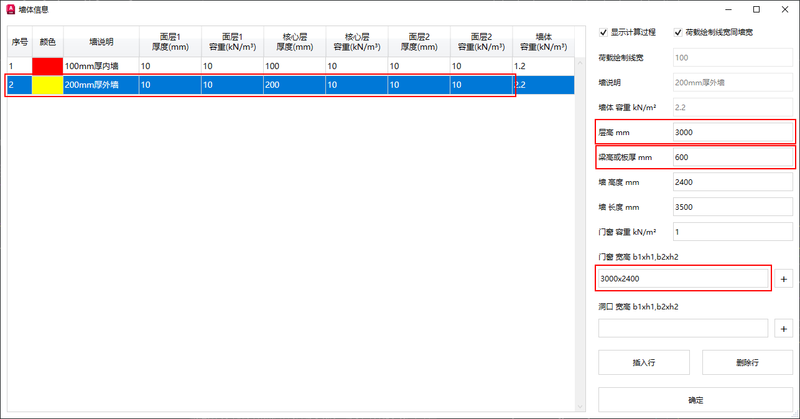Click the 荷载绘制线宽 field showing 100
This screenshot has width=800, height=419.
(x=733, y=58)
